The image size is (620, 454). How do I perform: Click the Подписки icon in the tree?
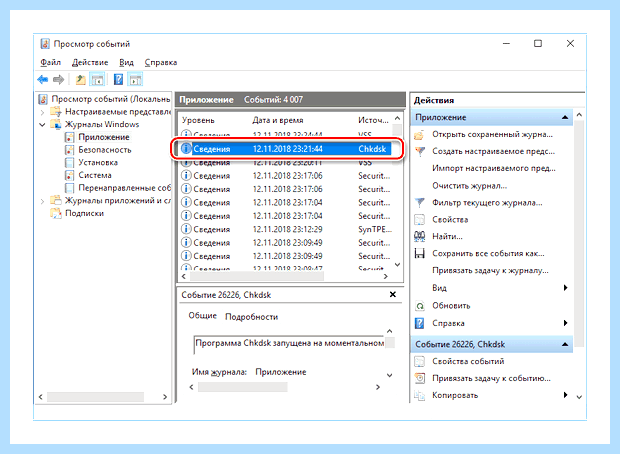coord(55,213)
